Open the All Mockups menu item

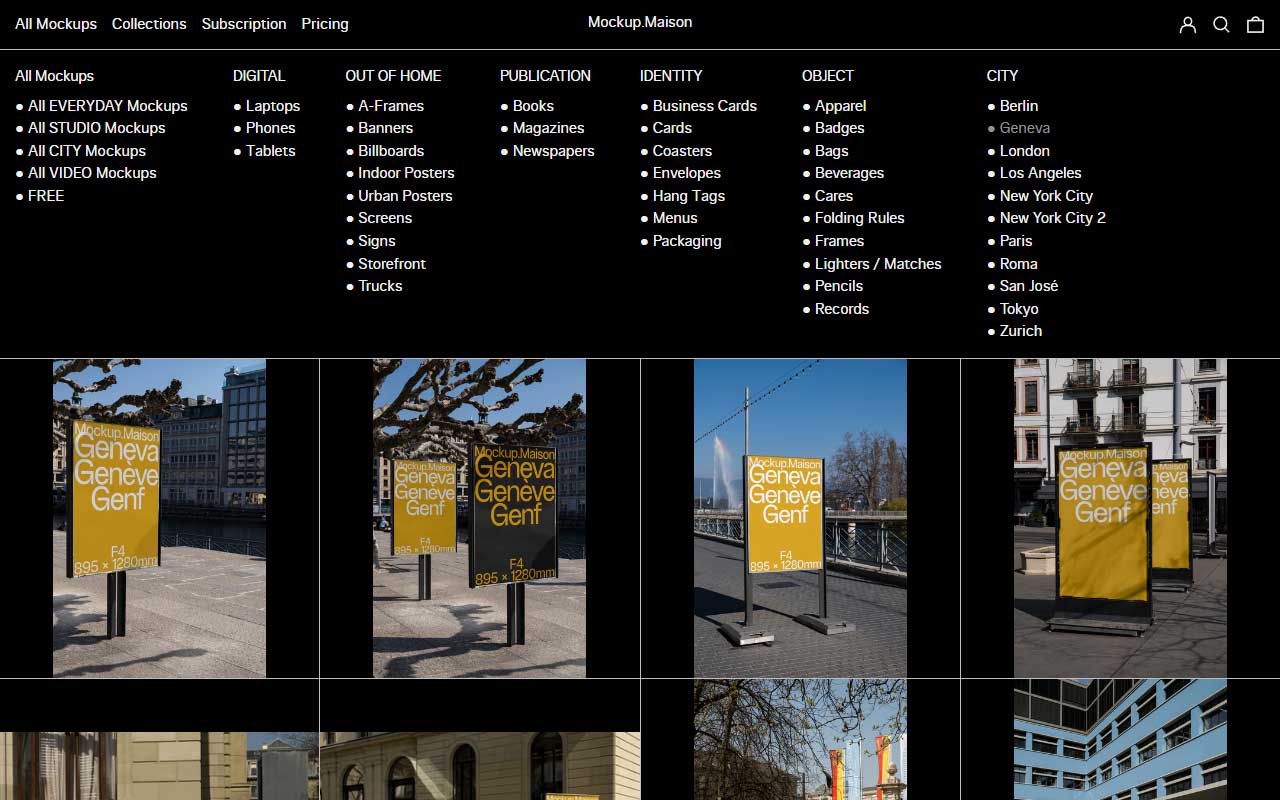[56, 24]
